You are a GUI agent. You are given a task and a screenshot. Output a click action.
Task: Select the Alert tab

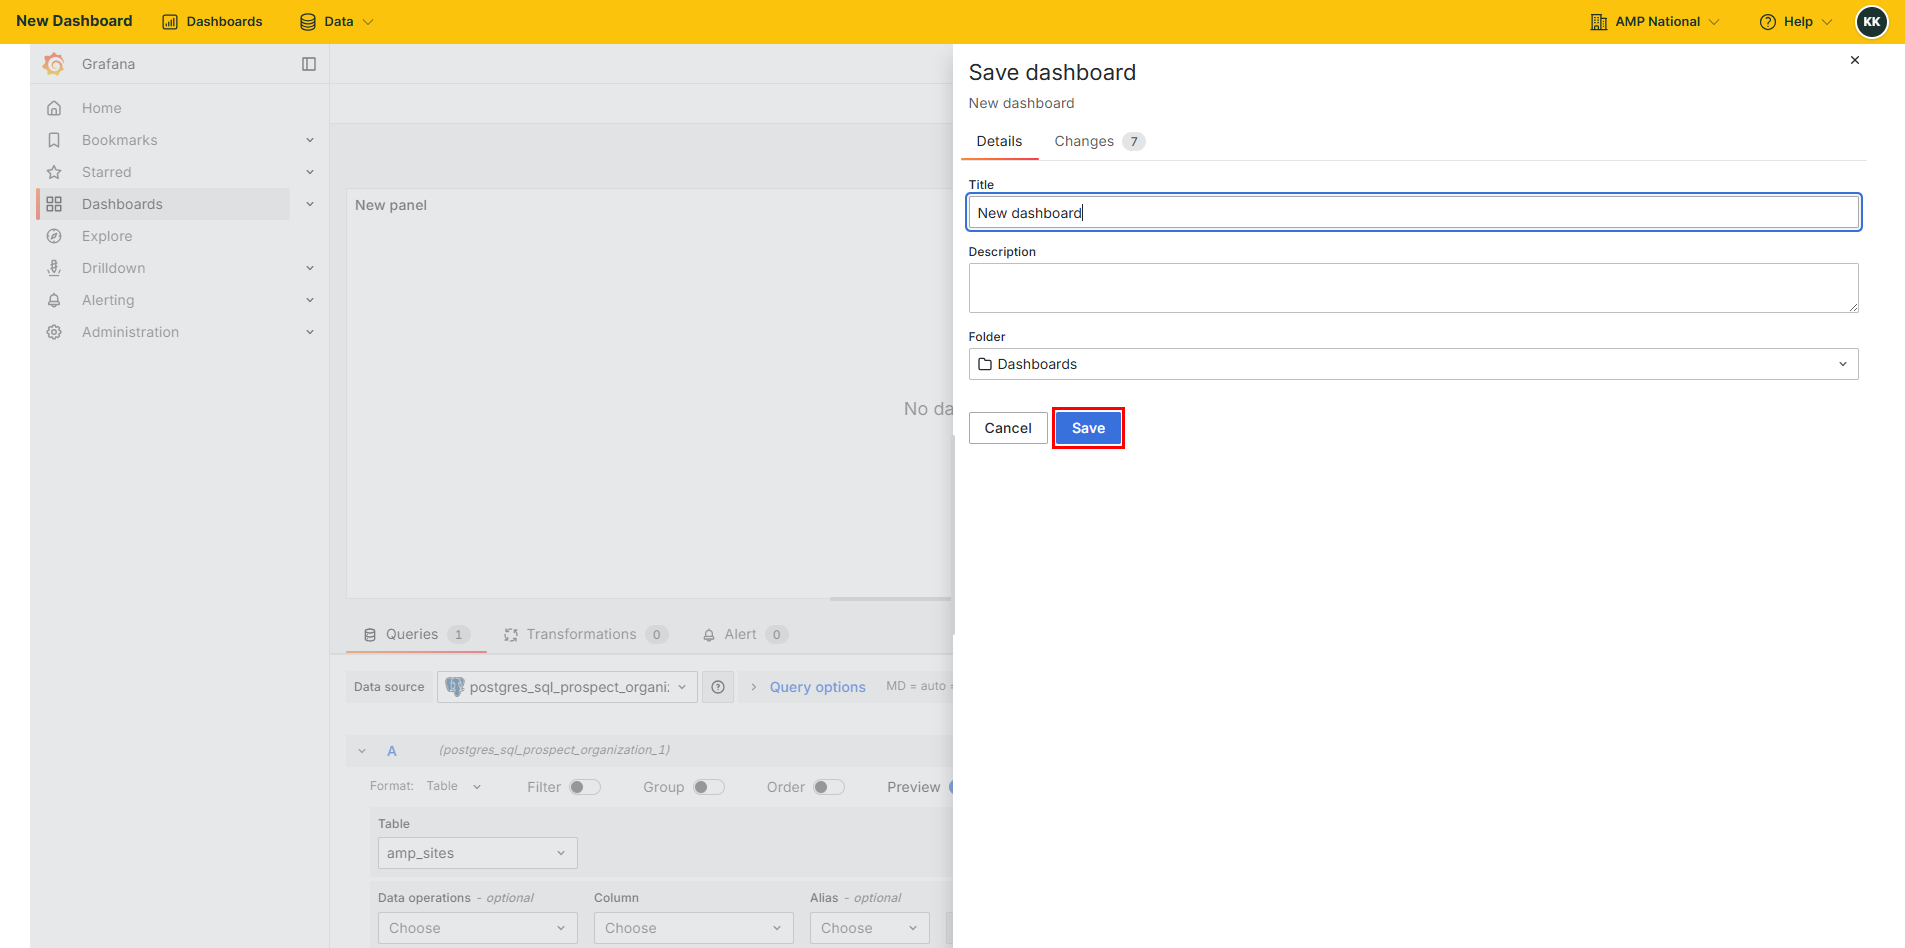pyautogui.click(x=745, y=635)
